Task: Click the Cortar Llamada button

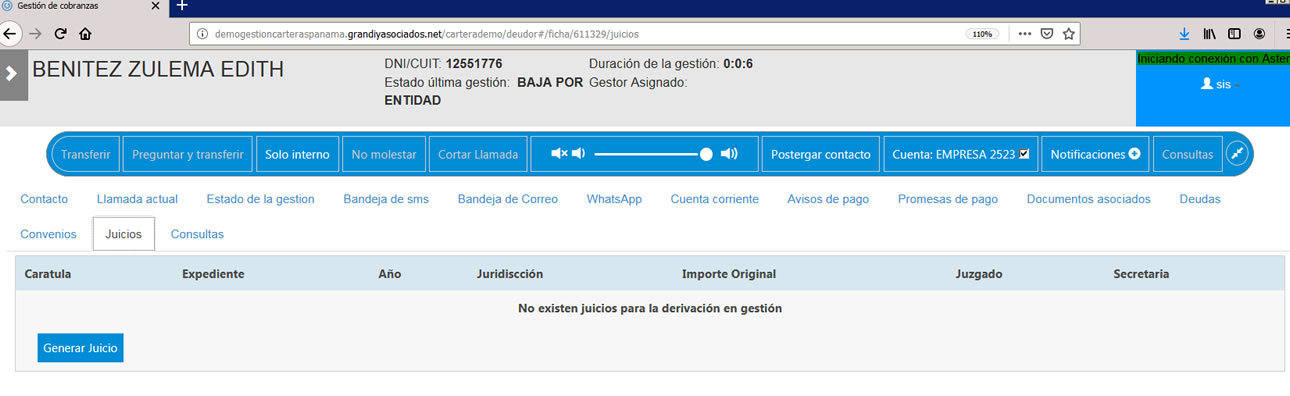Action: [x=478, y=155]
